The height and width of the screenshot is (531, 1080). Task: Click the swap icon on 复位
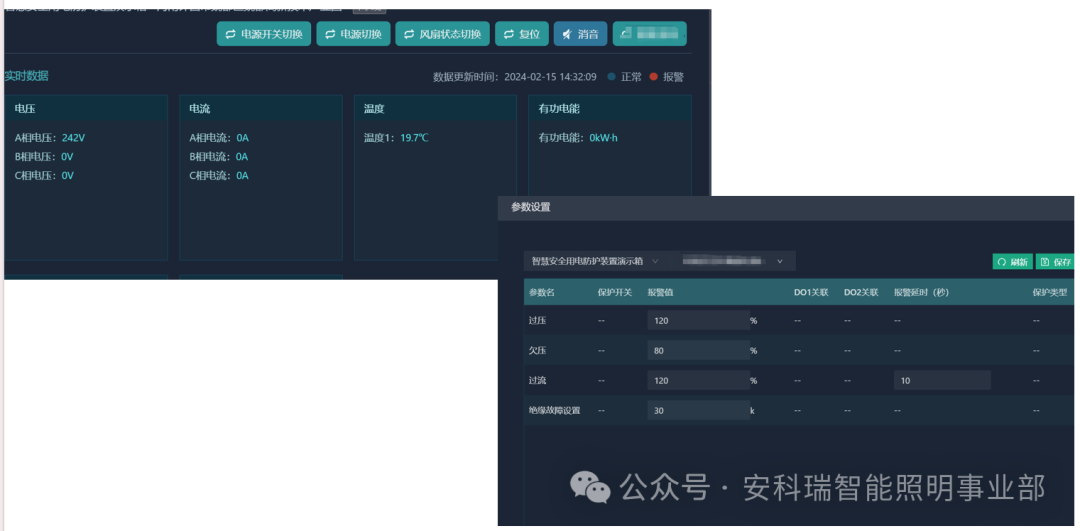tap(509, 34)
